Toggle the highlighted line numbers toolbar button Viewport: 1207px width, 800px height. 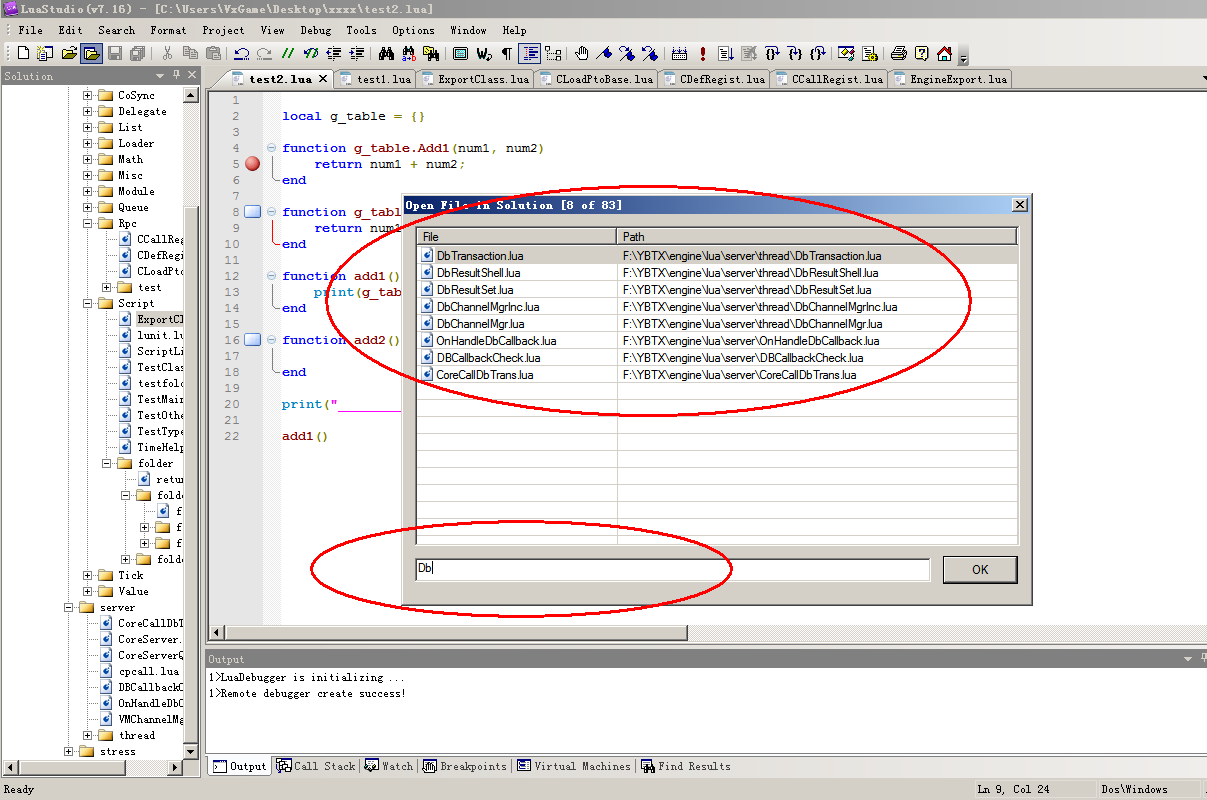point(530,53)
